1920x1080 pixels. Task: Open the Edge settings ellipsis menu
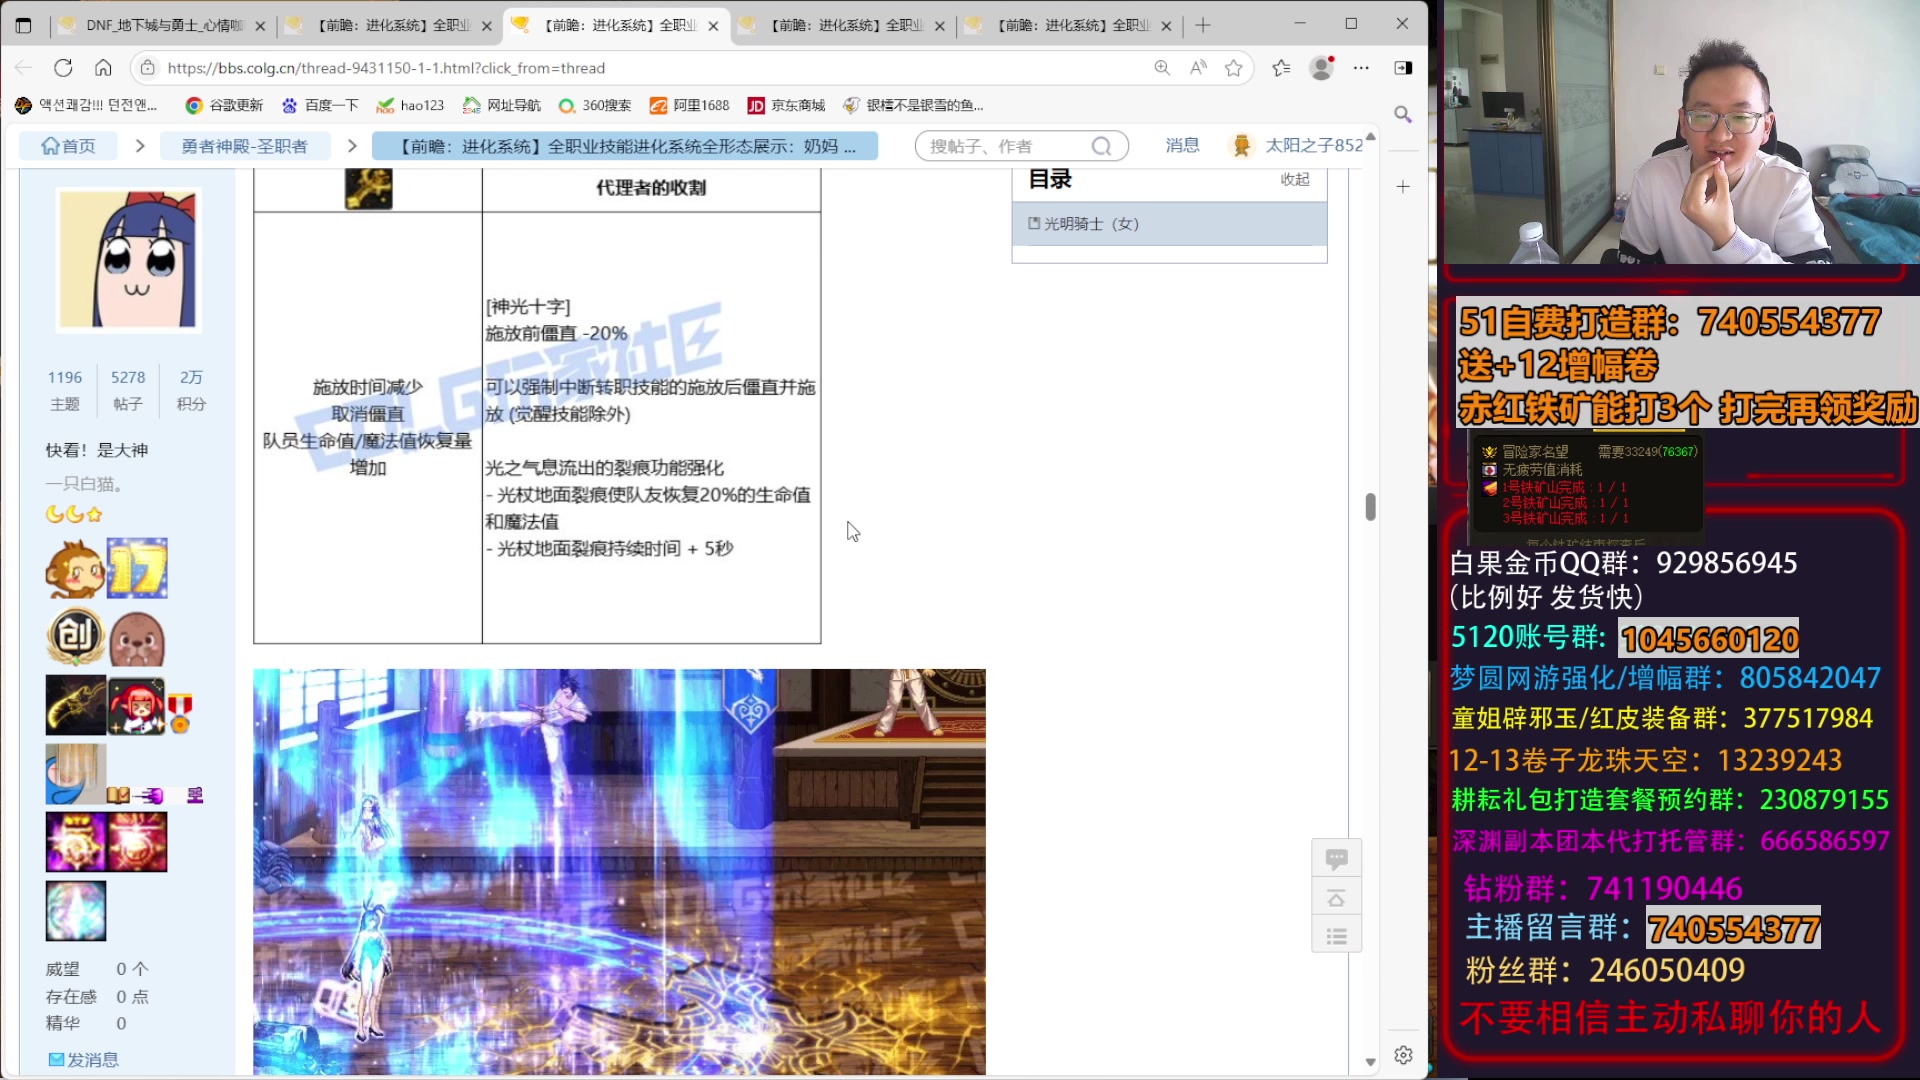click(1361, 68)
